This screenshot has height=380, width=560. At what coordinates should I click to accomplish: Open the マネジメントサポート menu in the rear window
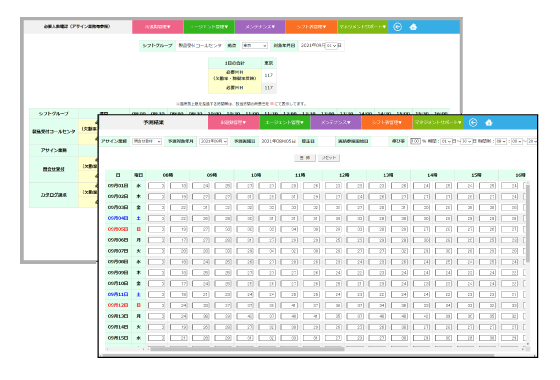point(362,27)
